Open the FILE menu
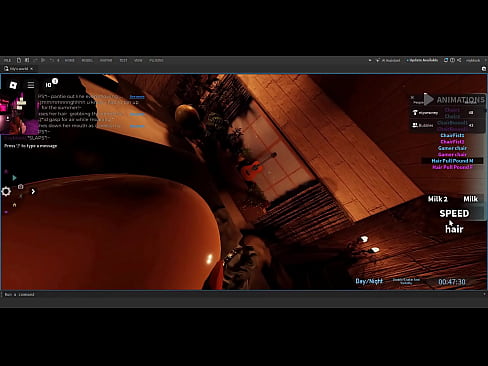 (x=7, y=60)
